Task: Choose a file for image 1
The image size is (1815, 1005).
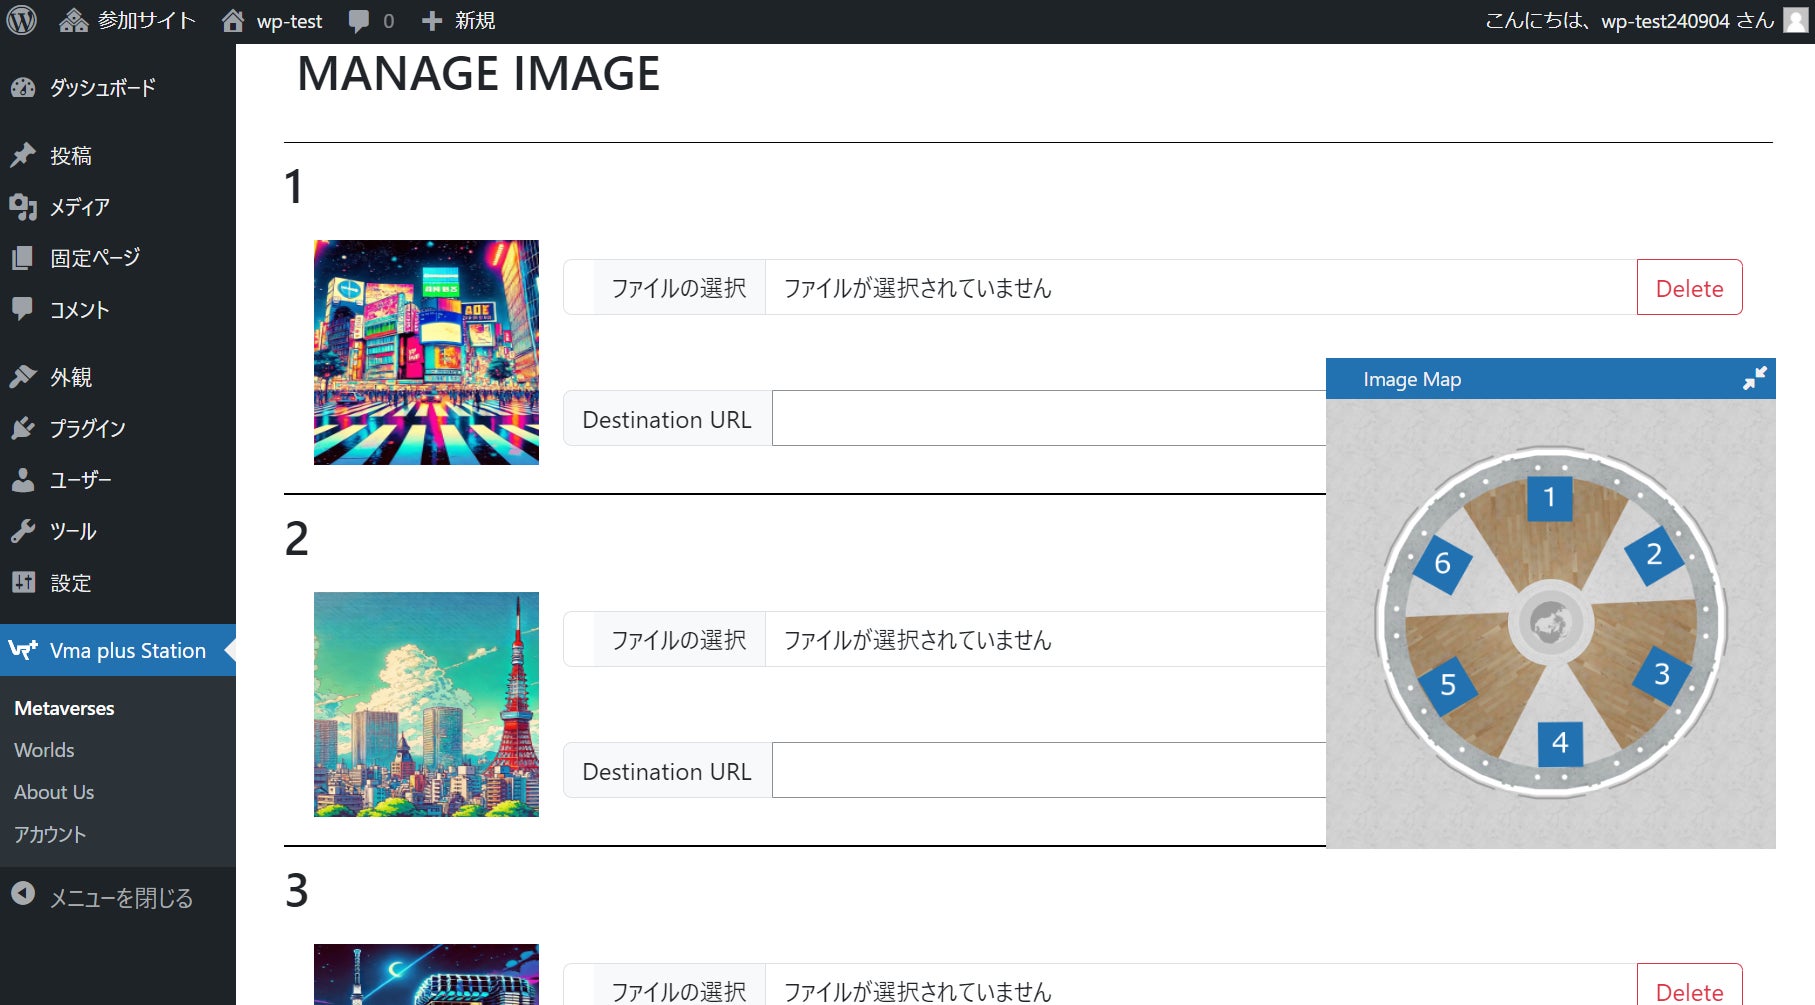Action: click(x=679, y=288)
